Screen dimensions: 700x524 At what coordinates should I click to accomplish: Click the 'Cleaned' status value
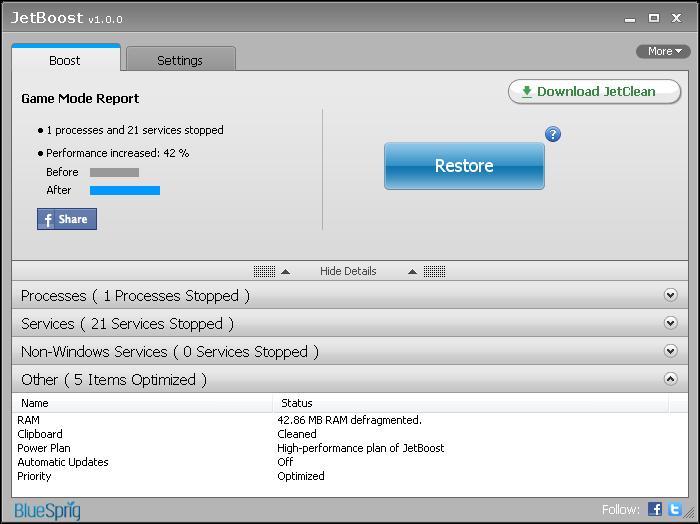coord(297,434)
